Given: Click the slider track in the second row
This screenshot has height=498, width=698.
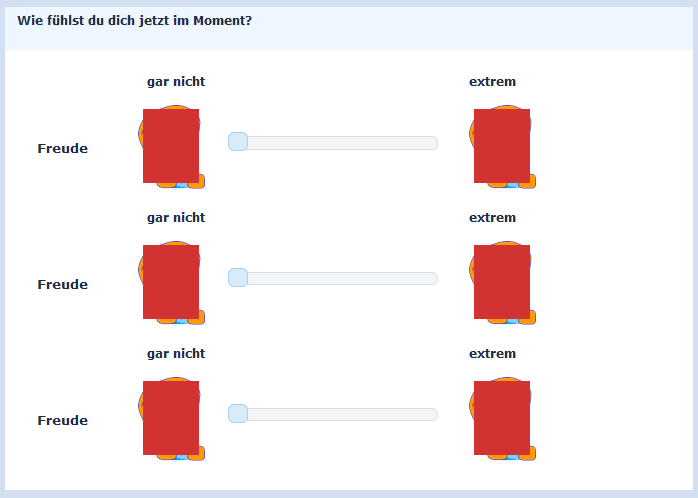Looking at the screenshot, I should point(340,279).
